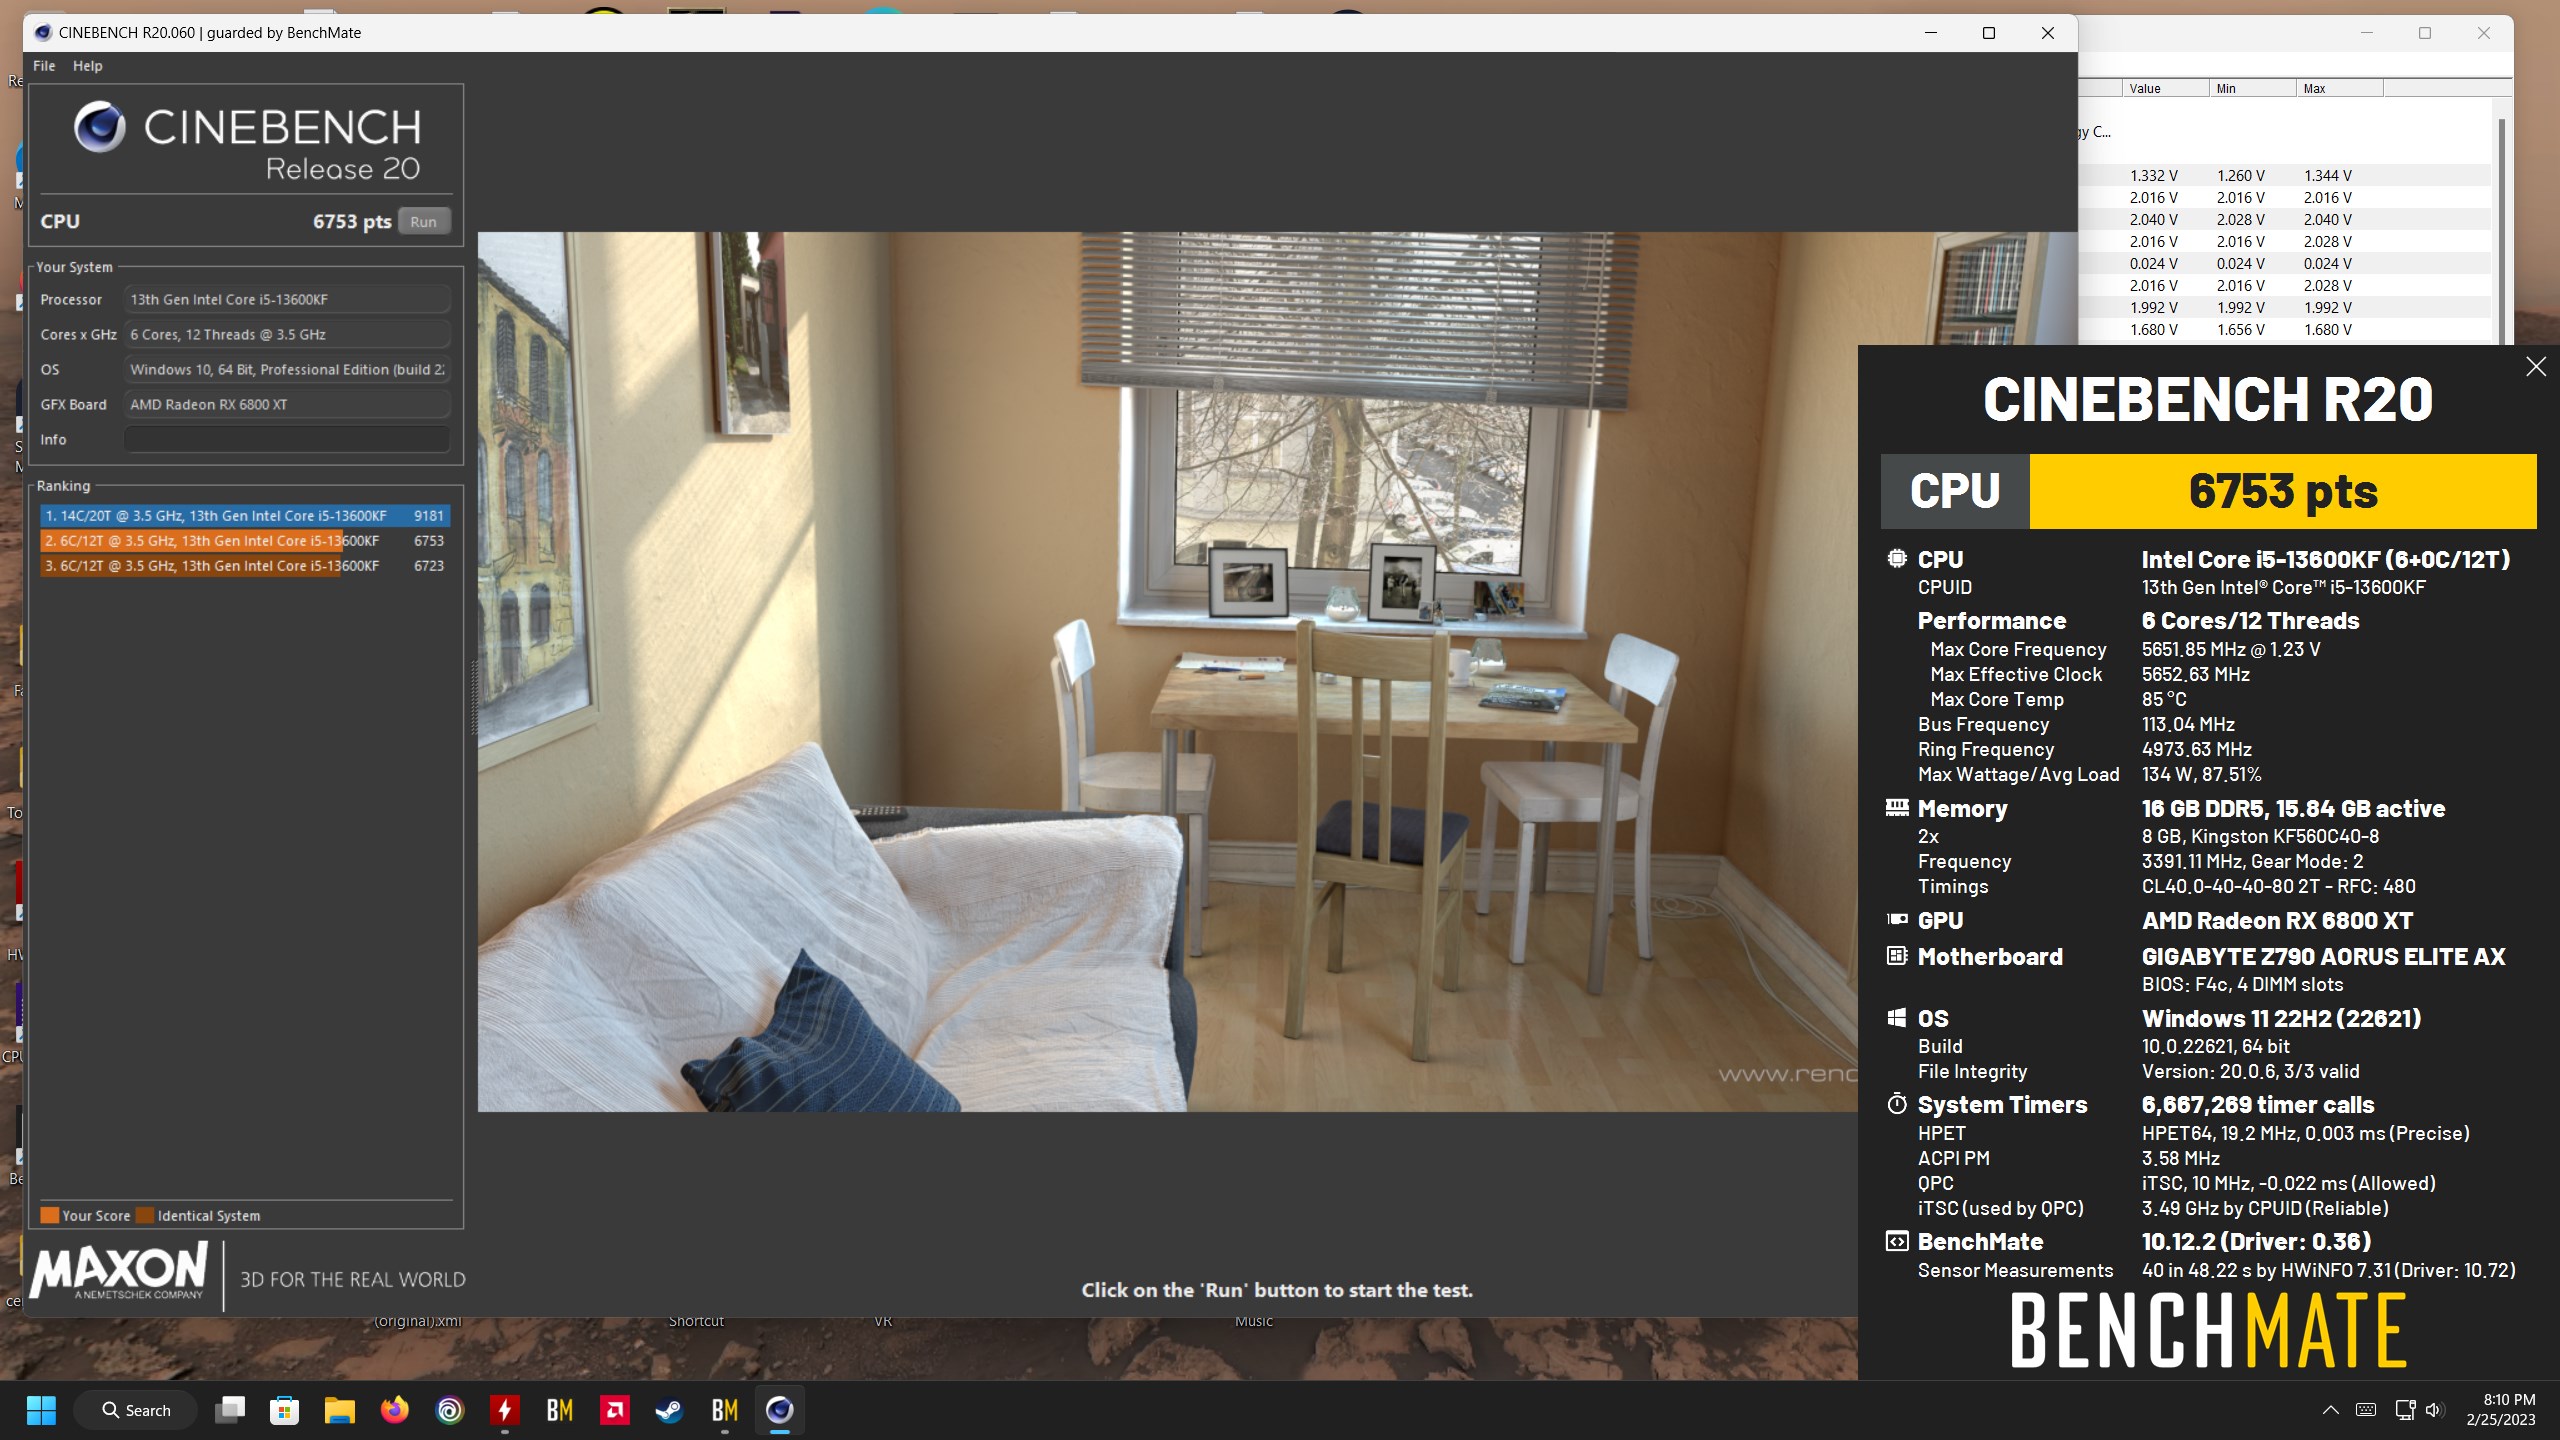Click the CPU chip icon in BenchMate panel
The height and width of the screenshot is (1440, 2560).
point(1896,559)
